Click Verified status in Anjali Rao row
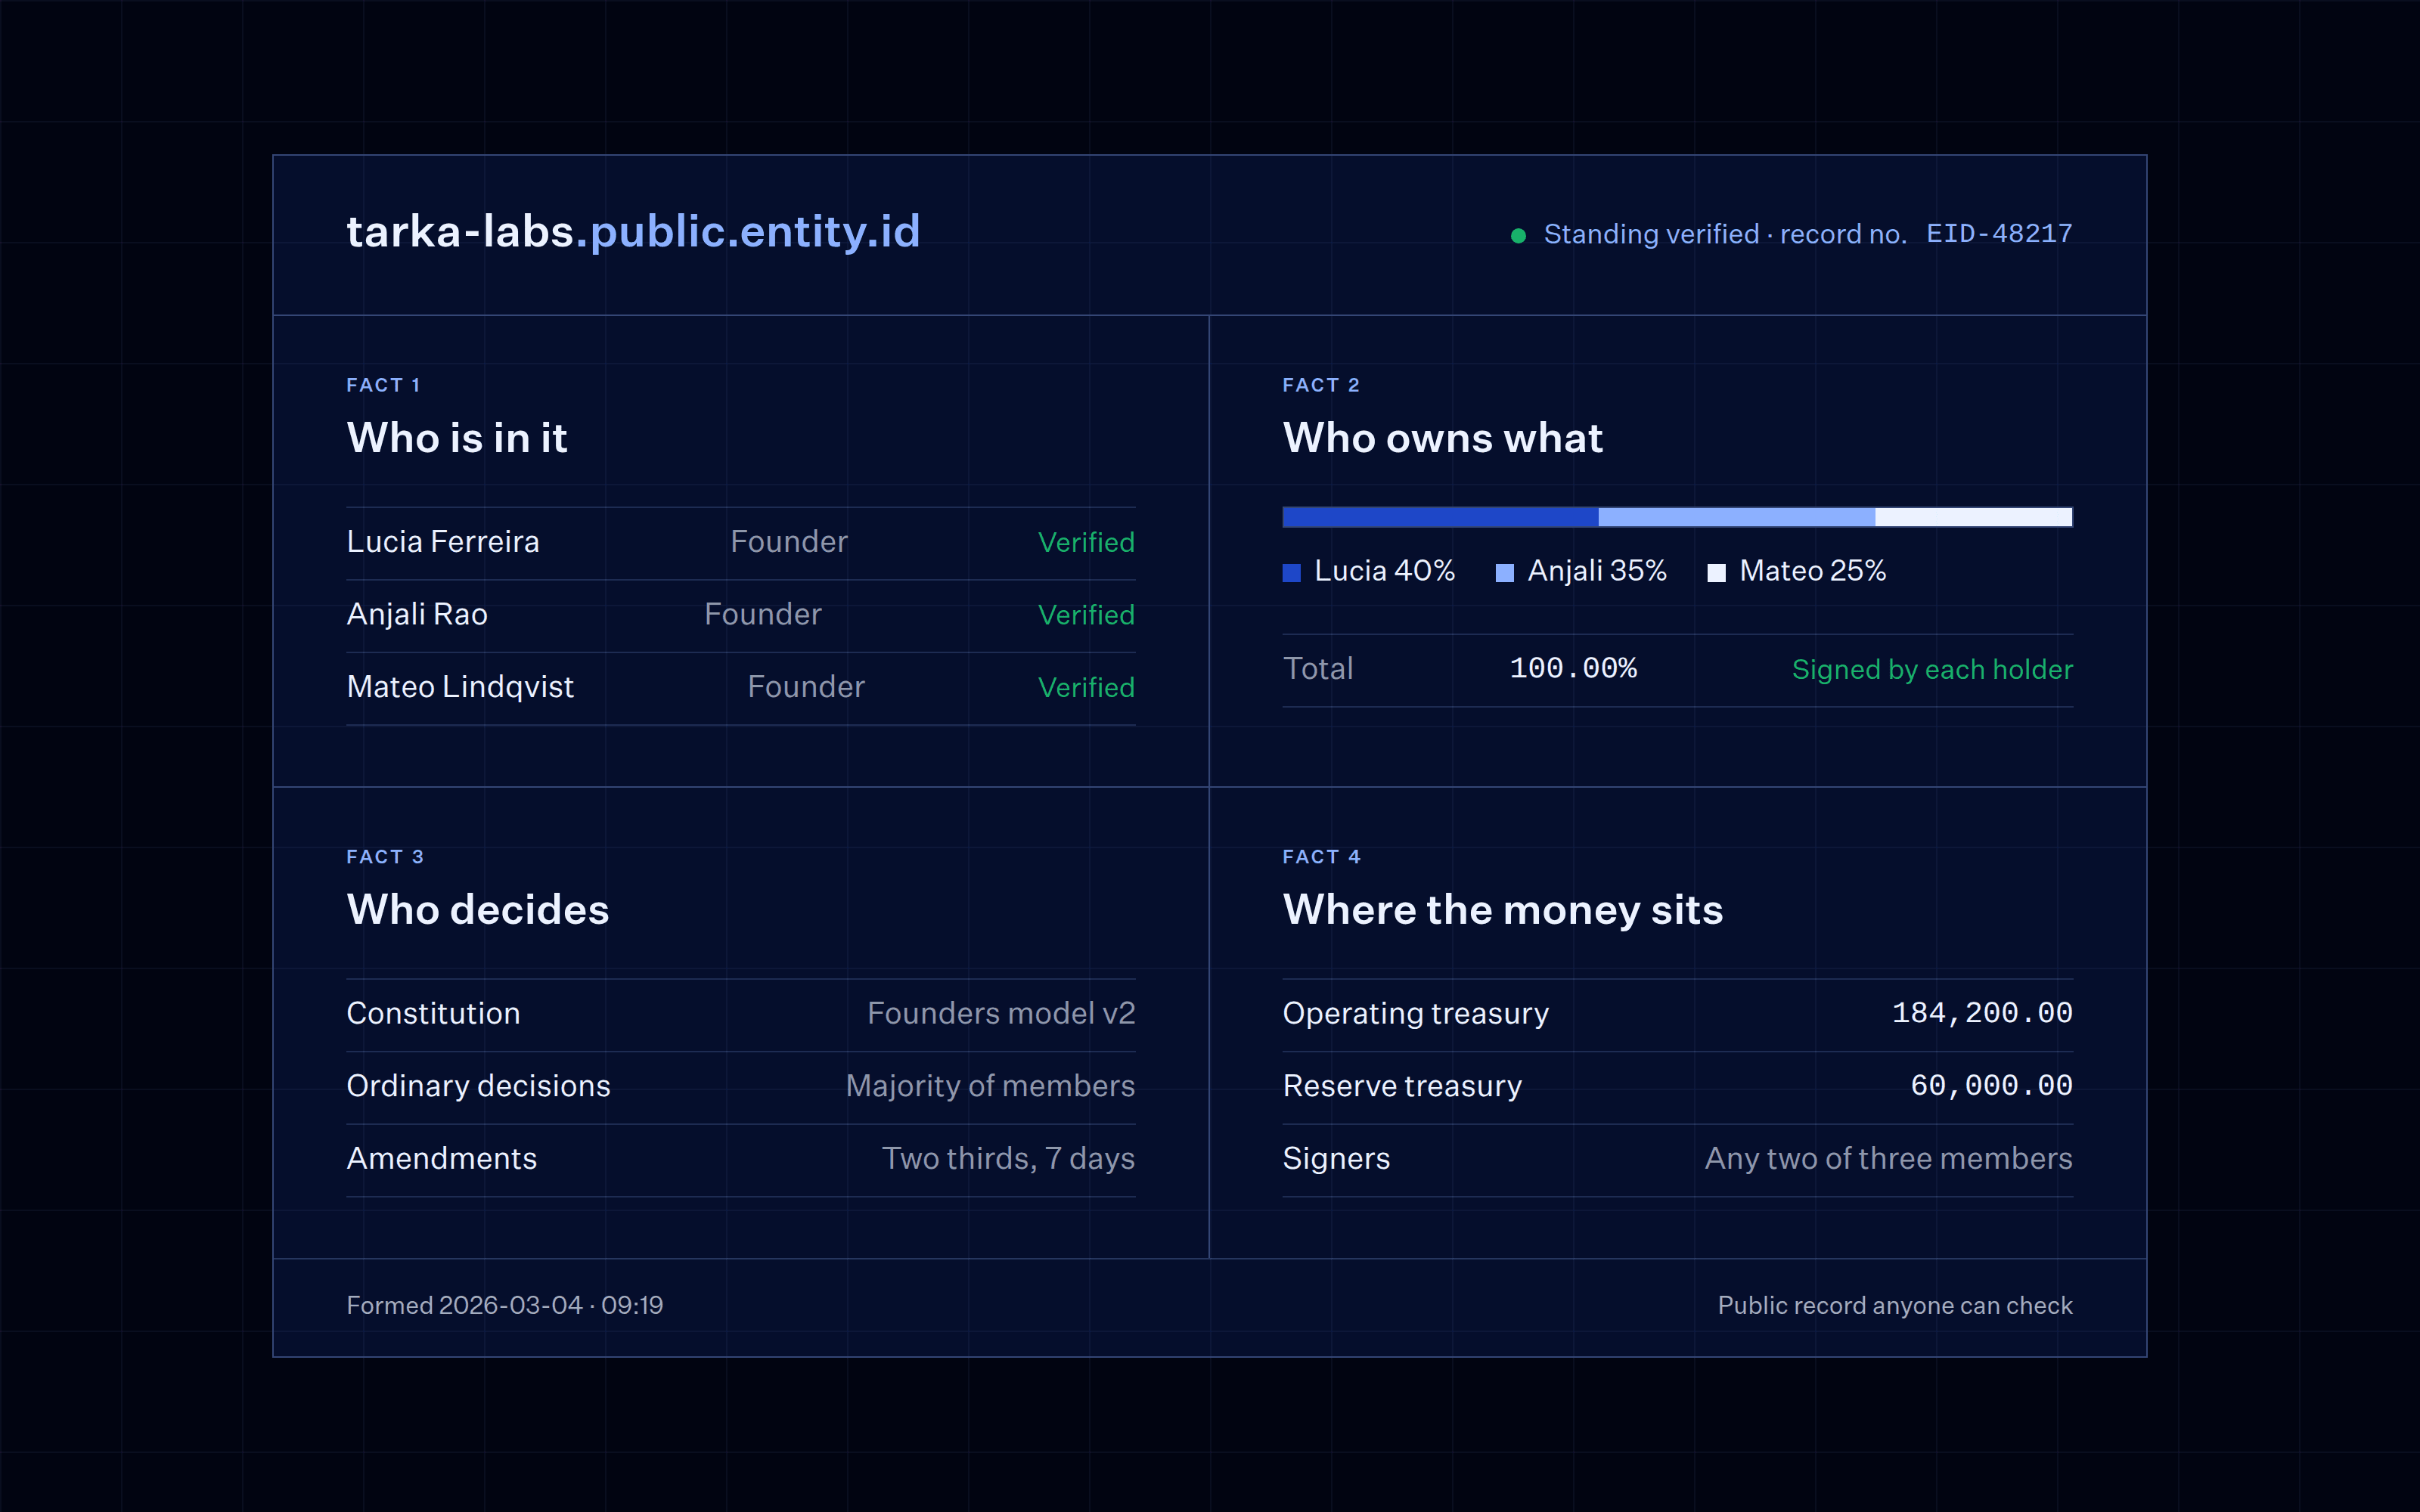The width and height of the screenshot is (2420, 1512). click(1086, 615)
